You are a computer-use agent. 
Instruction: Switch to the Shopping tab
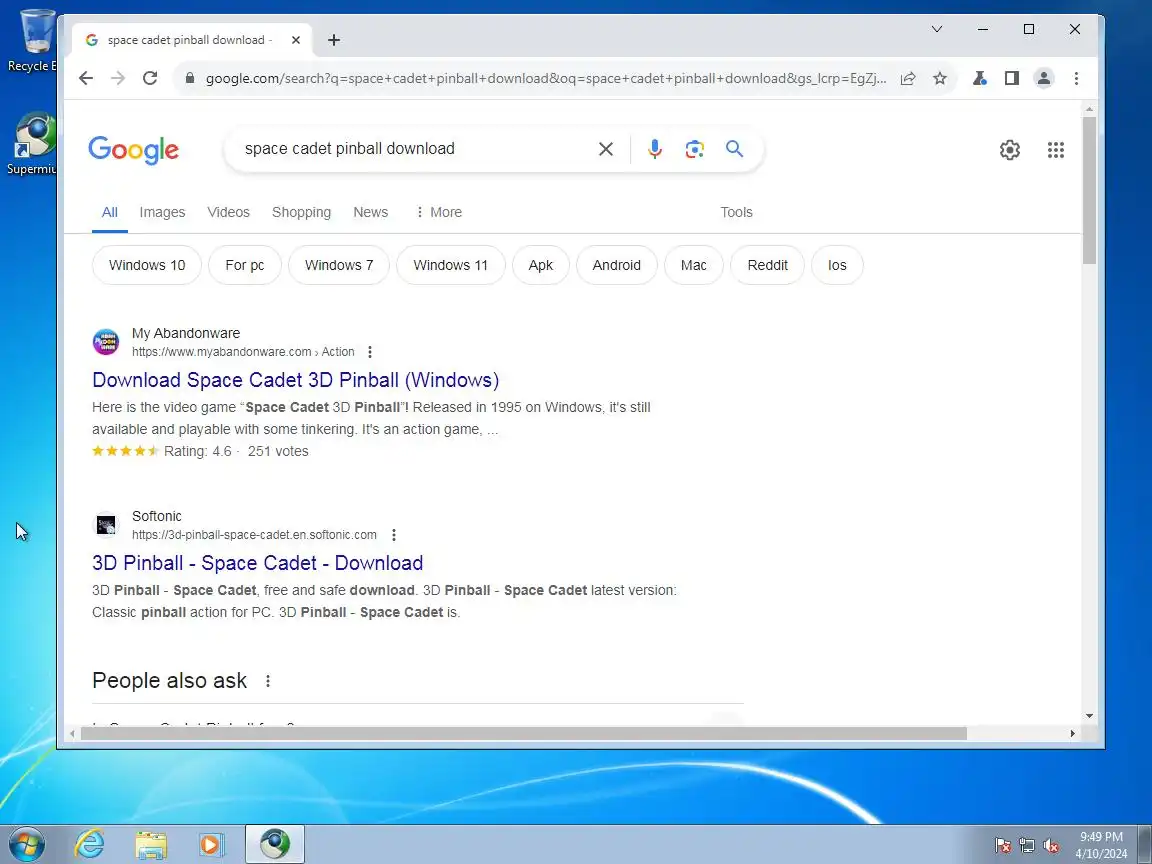301,212
